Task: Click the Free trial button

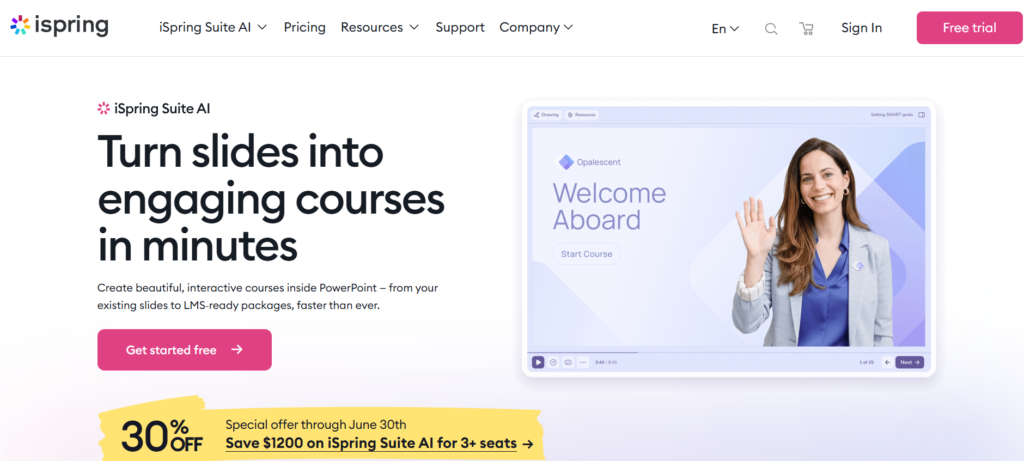Action: 969,27
